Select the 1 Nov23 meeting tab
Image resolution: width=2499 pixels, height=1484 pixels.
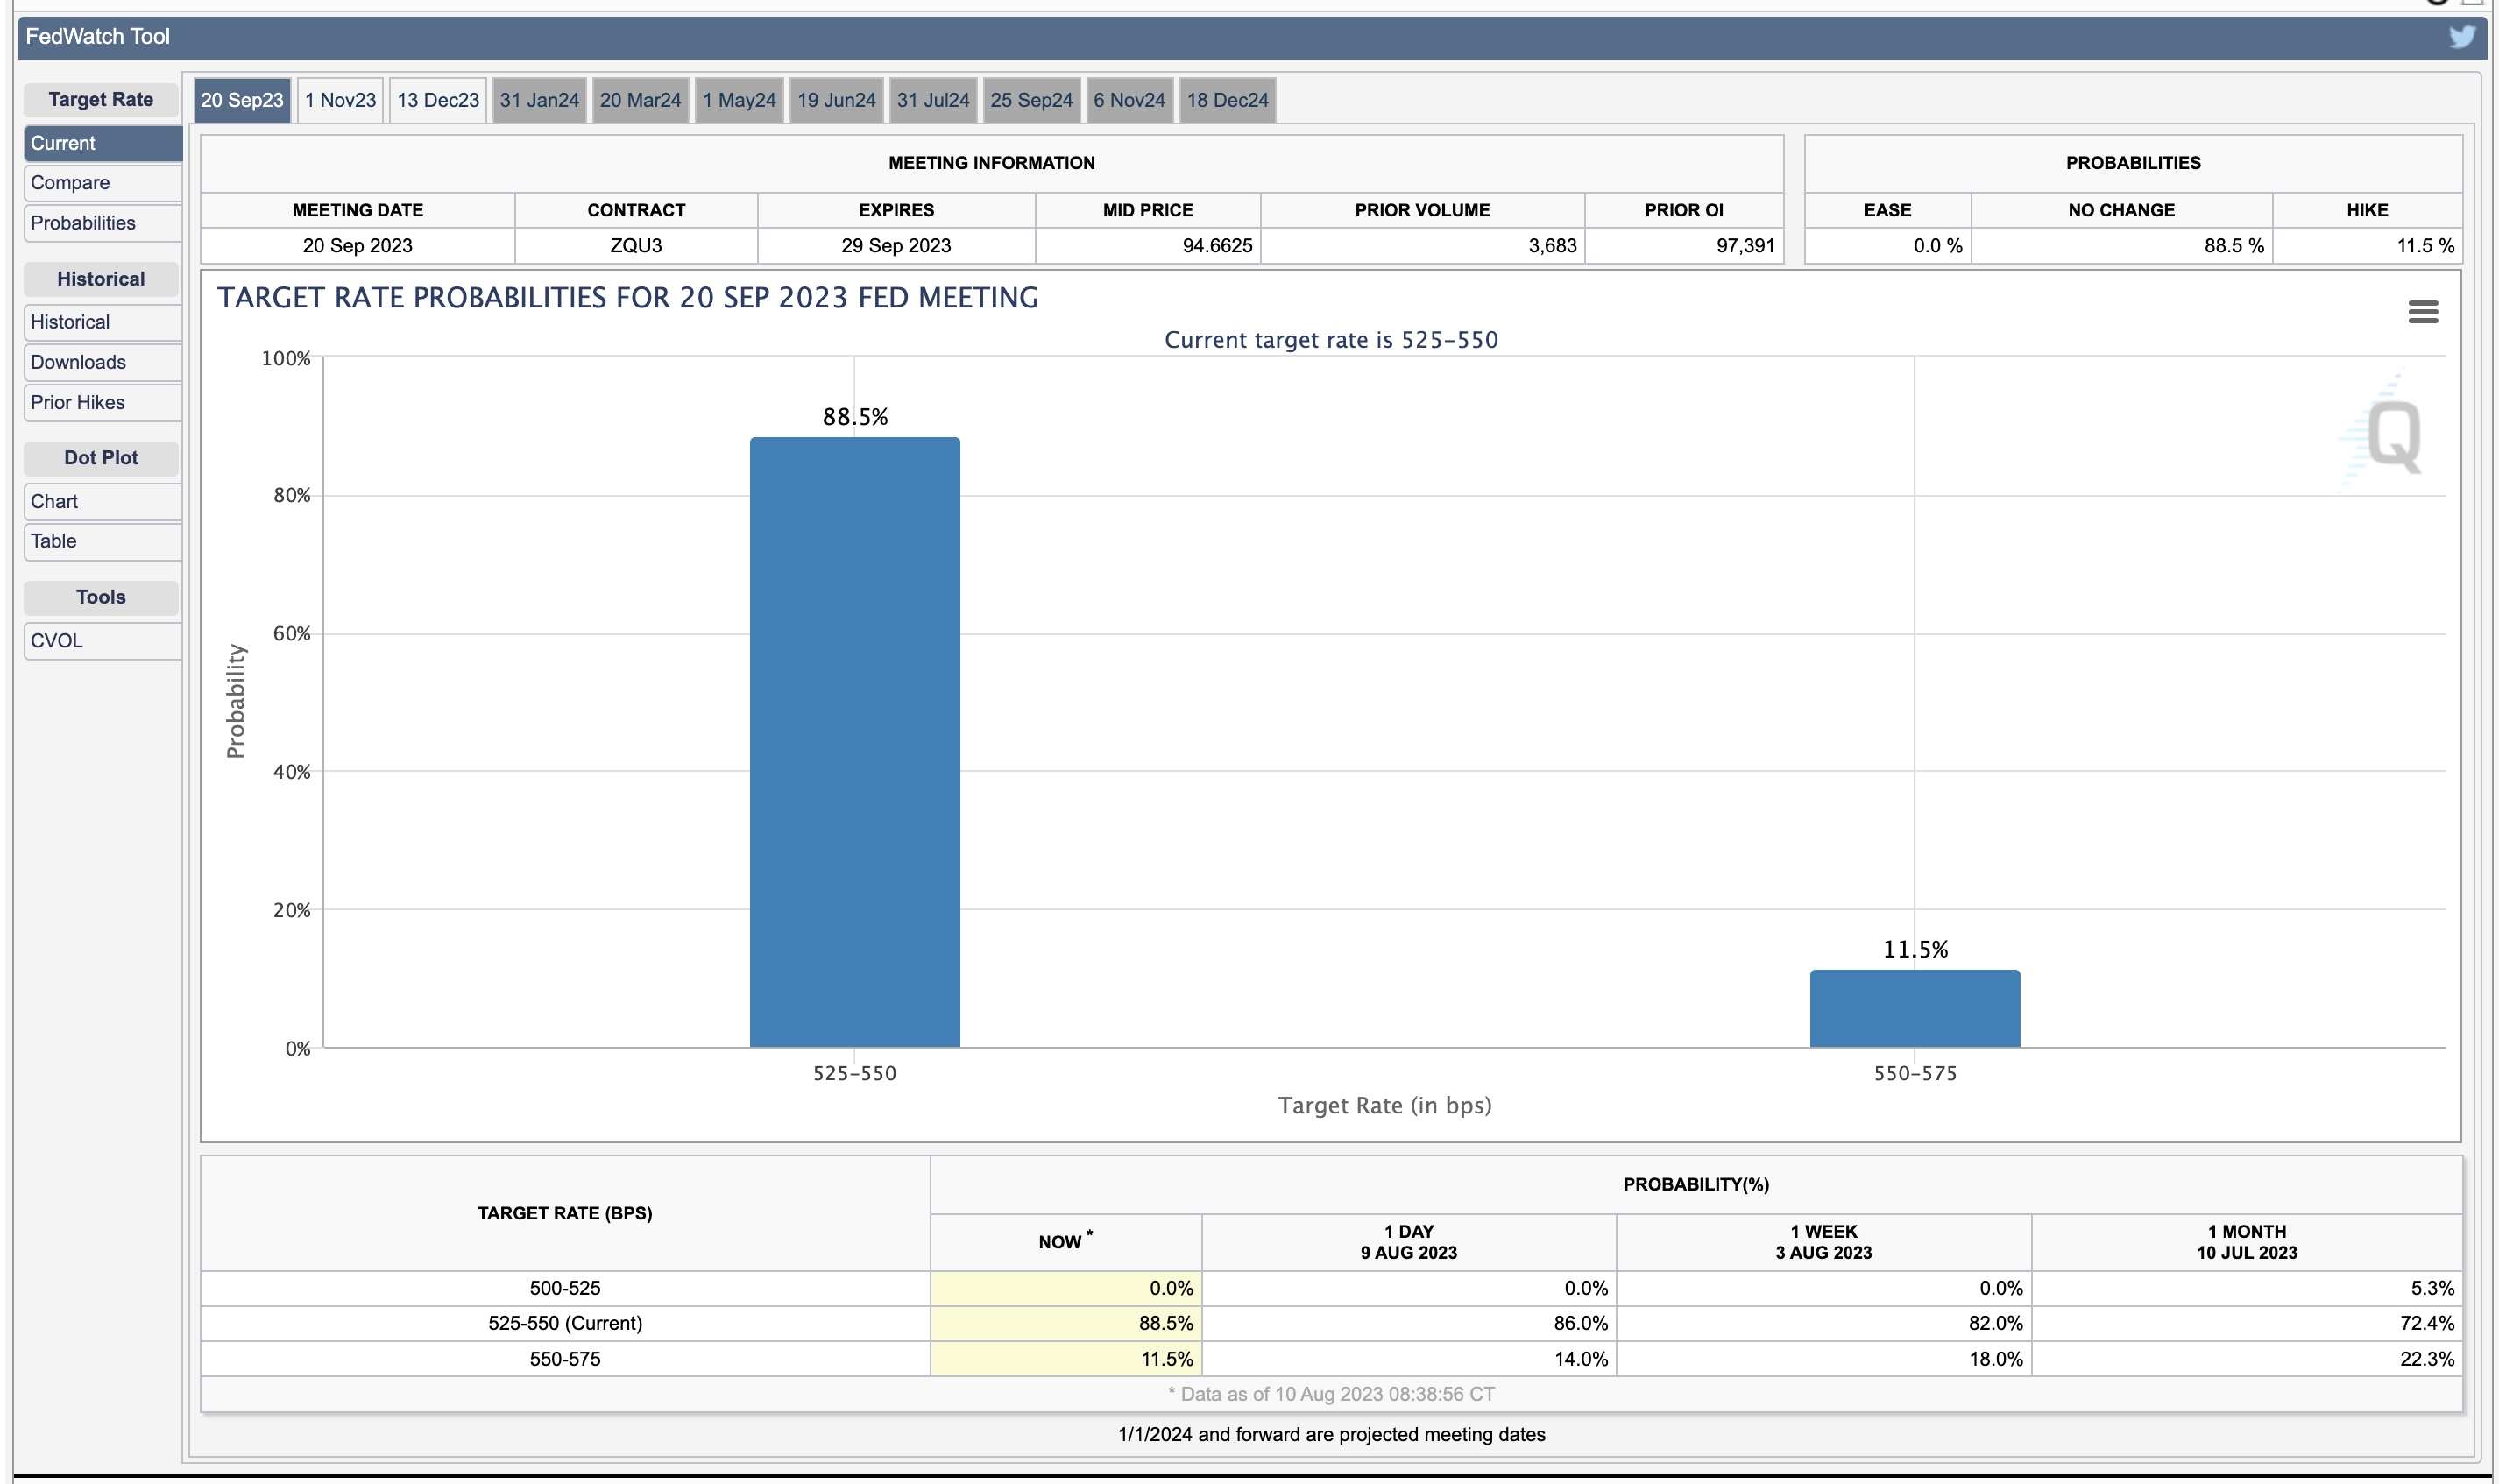click(340, 100)
